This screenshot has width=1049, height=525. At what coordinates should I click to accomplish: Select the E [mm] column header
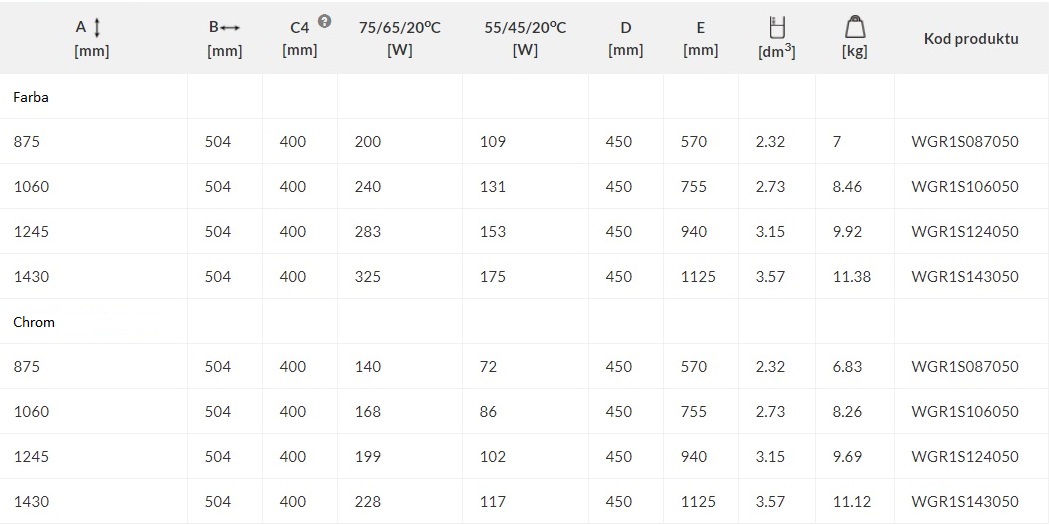700,38
